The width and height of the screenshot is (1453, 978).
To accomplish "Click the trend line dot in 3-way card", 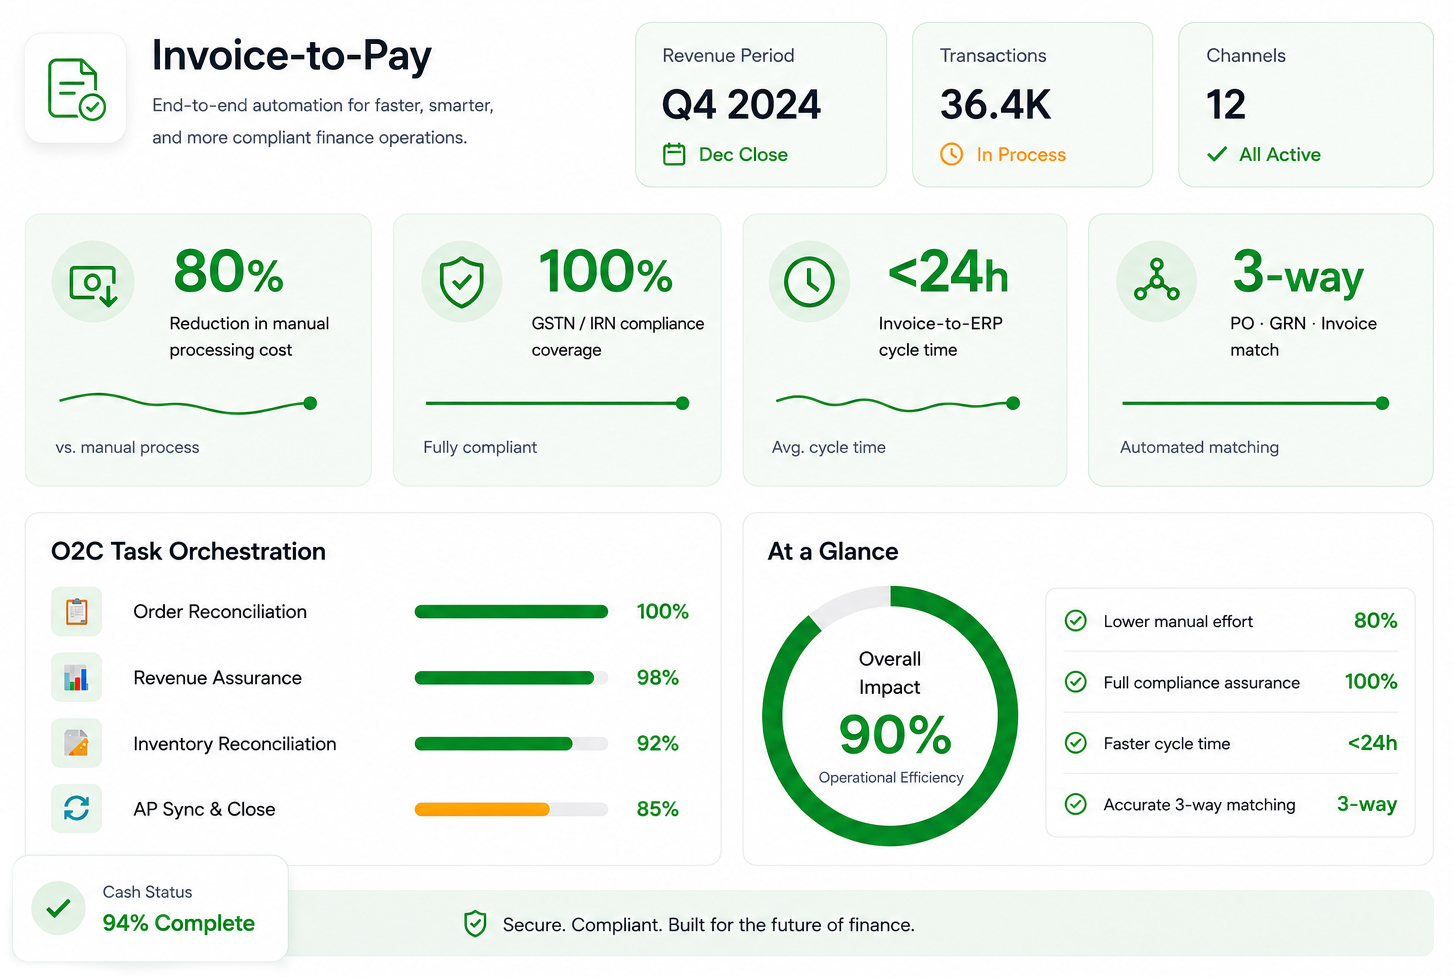I will point(1382,403).
